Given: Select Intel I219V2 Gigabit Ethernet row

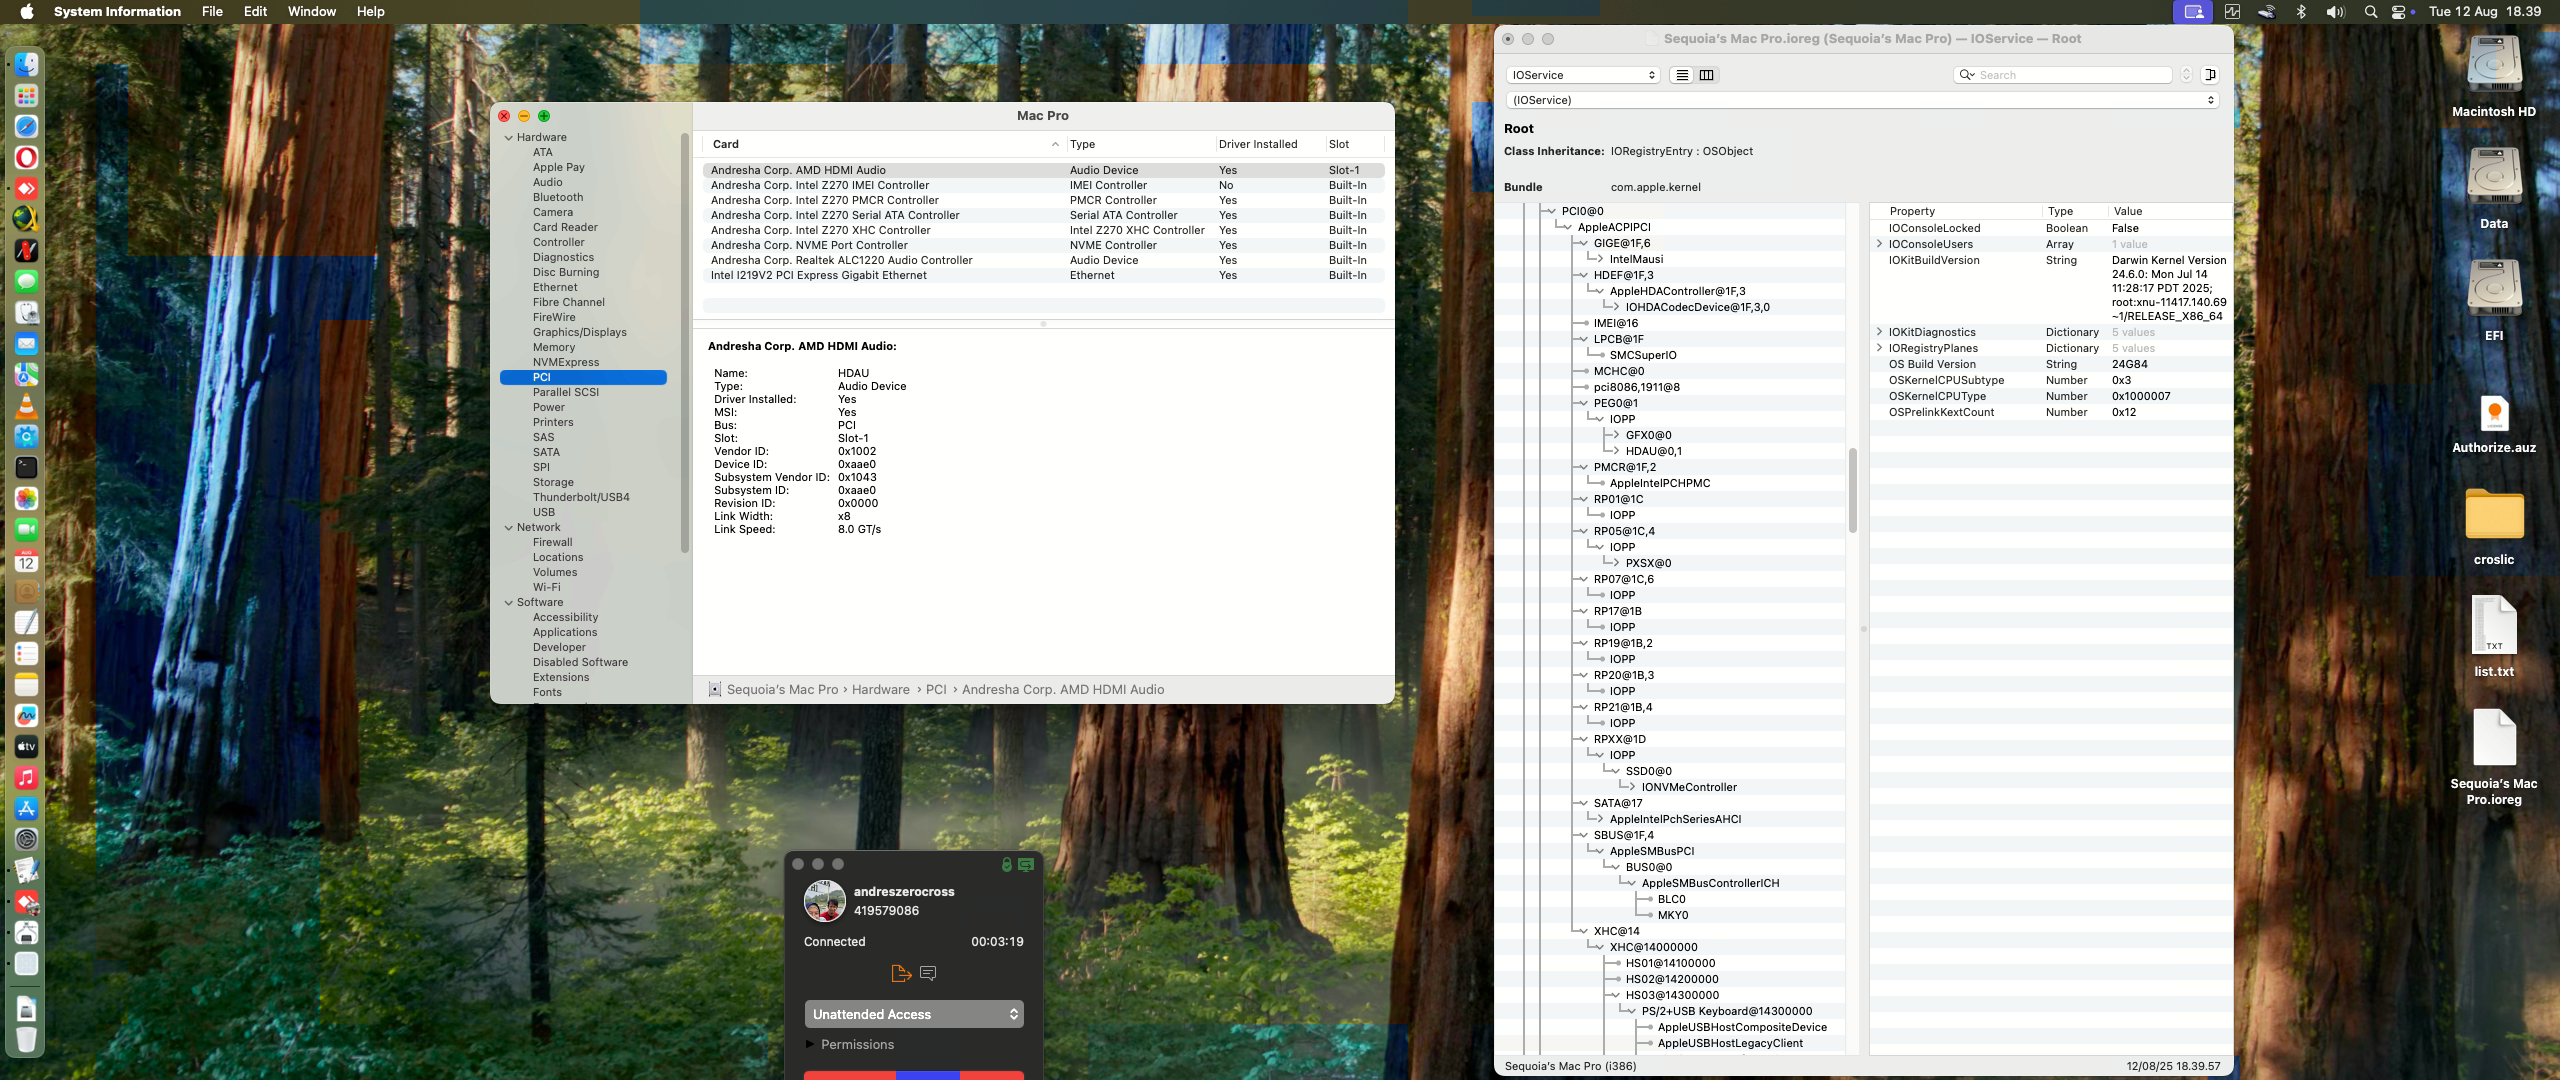Looking at the screenshot, I should coord(1043,275).
